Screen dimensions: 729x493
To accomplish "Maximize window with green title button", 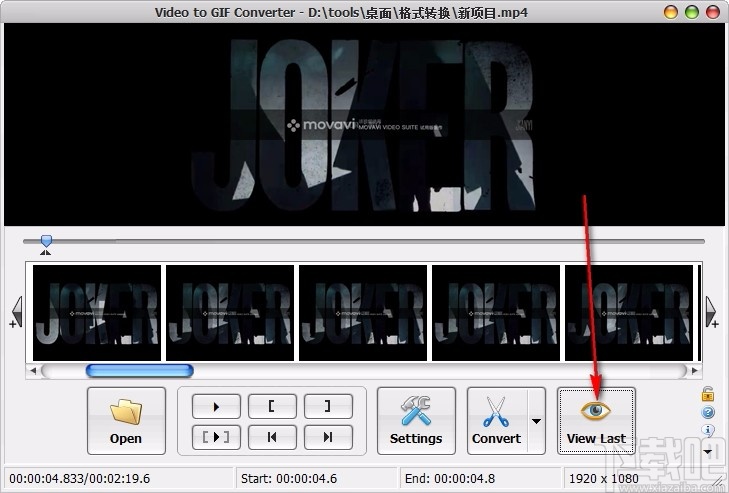I will point(692,12).
